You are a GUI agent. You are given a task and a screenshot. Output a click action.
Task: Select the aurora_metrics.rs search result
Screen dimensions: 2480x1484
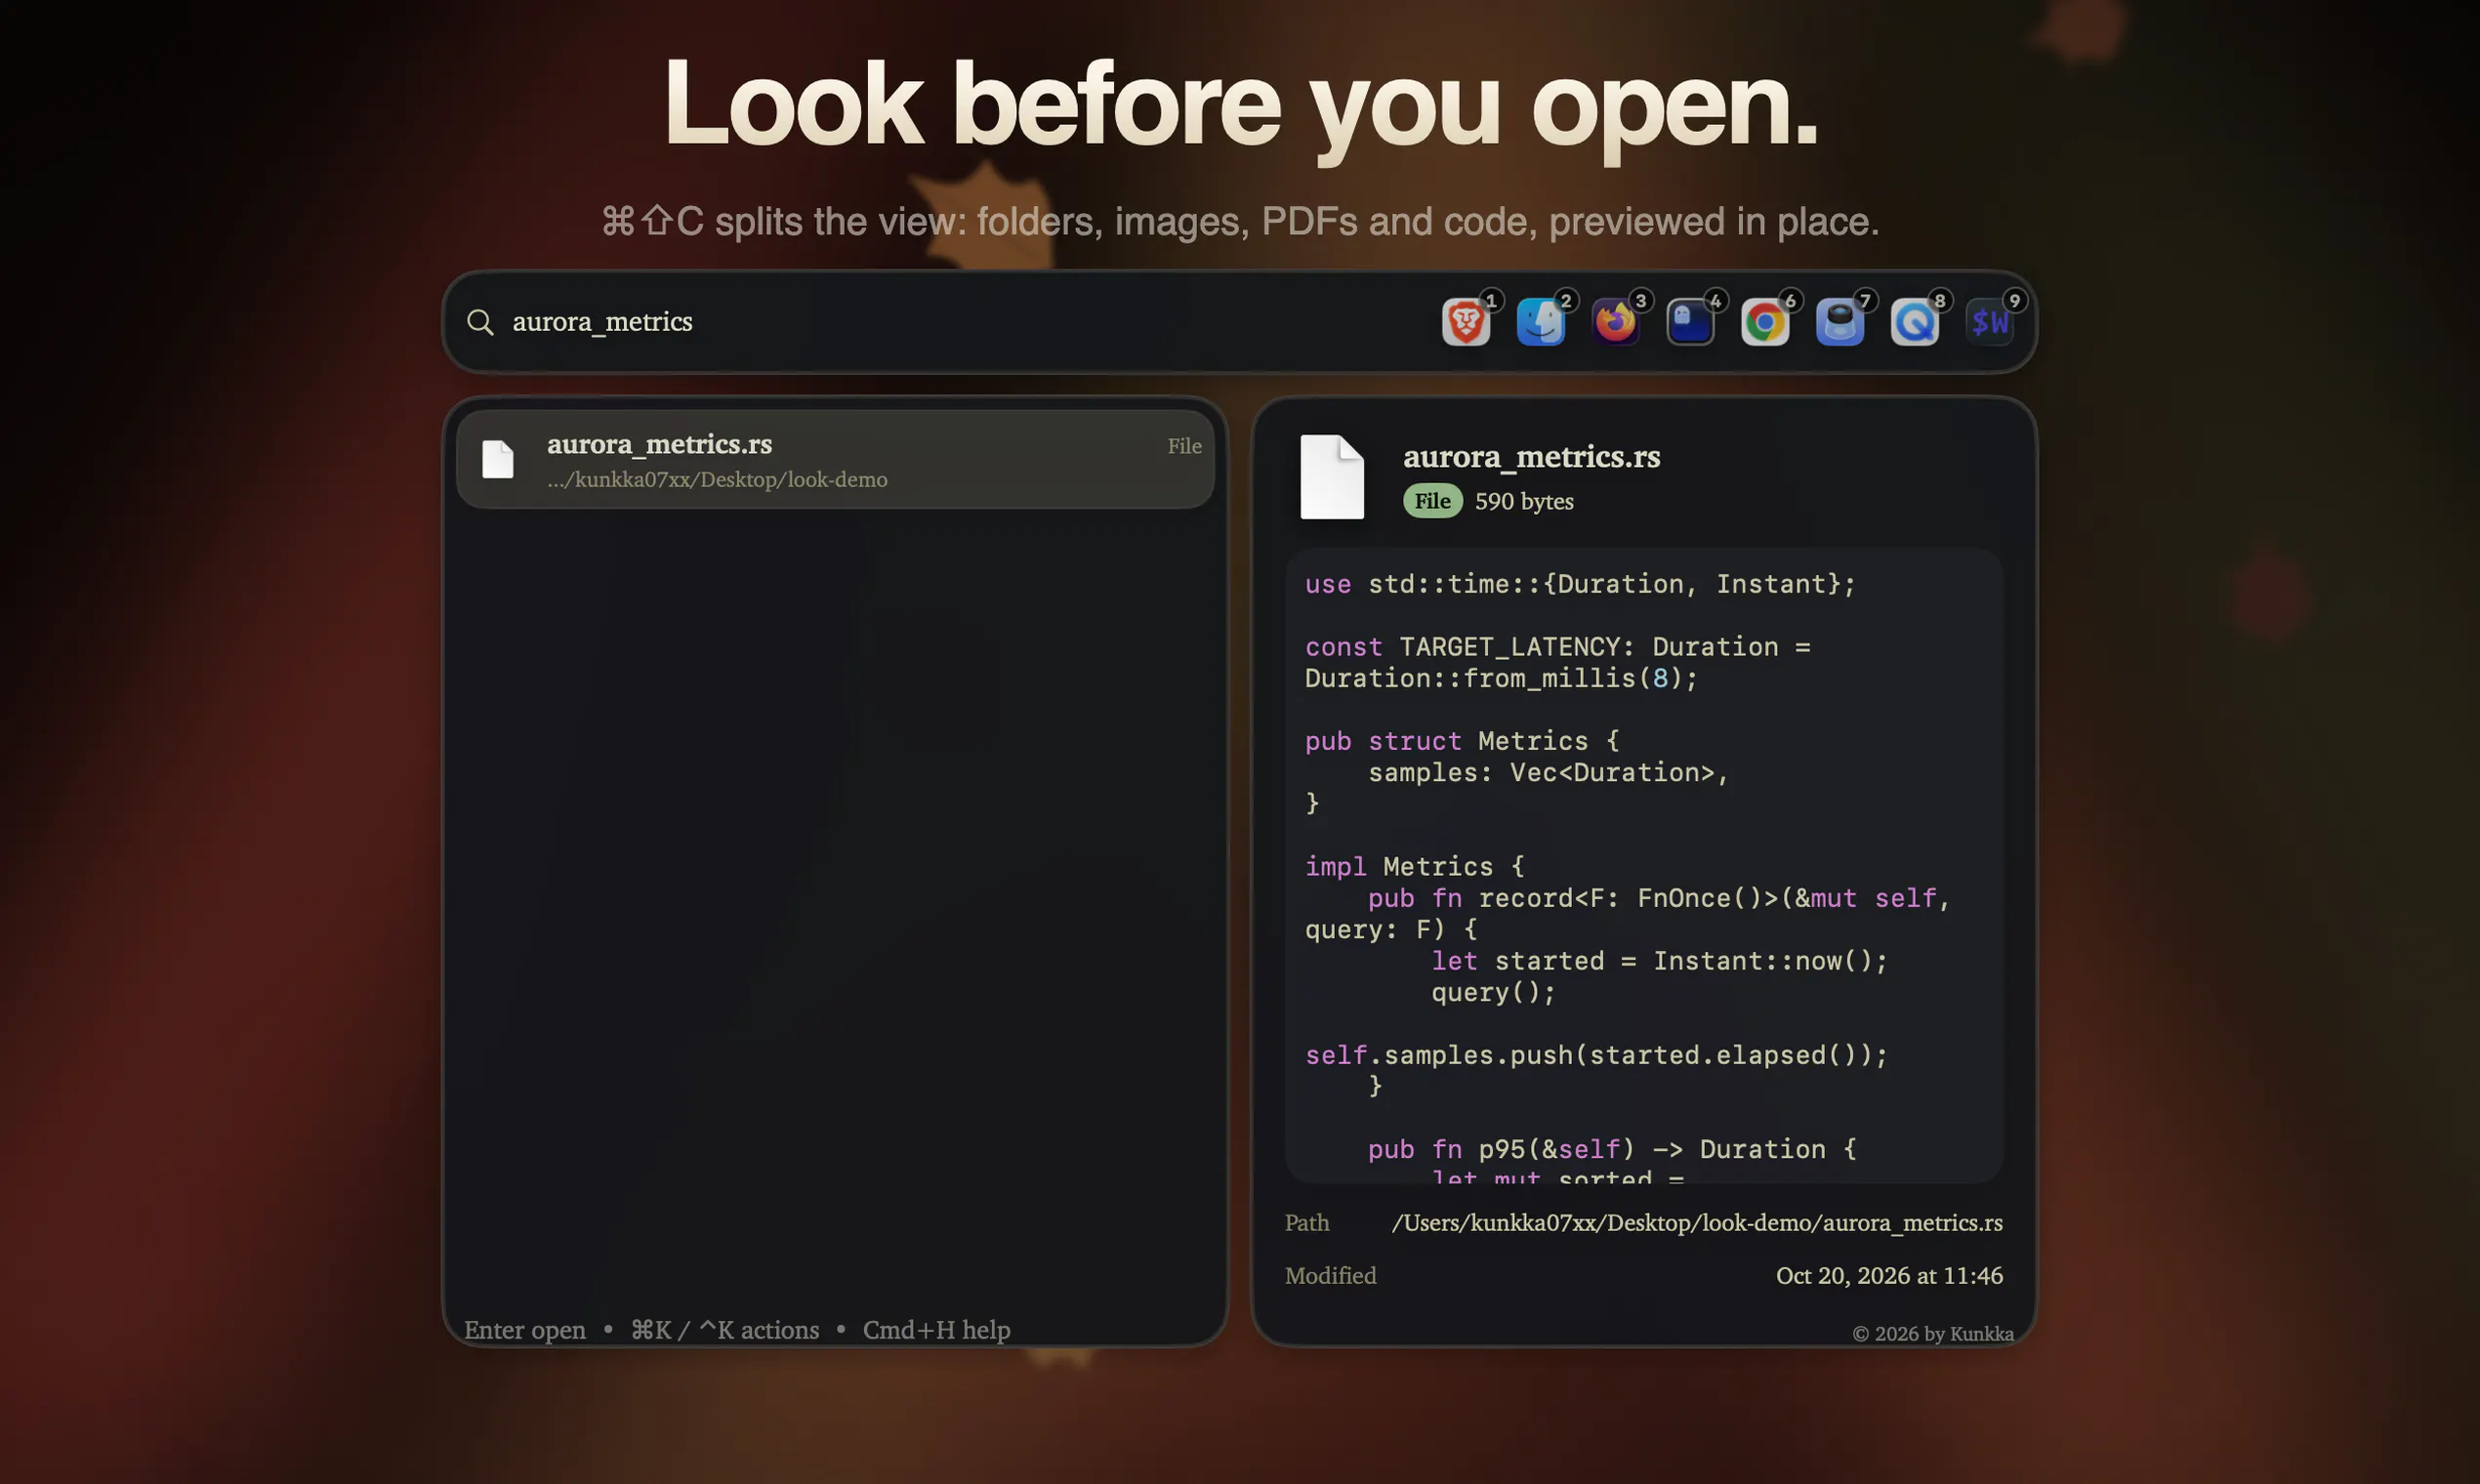835,459
